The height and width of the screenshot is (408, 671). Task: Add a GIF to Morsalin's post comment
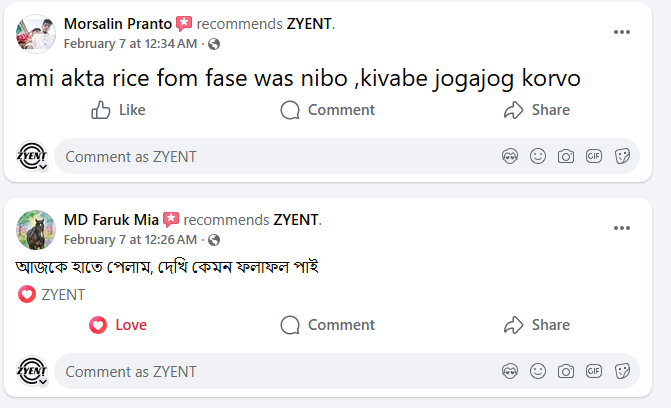pyautogui.click(x=594, y=157)
